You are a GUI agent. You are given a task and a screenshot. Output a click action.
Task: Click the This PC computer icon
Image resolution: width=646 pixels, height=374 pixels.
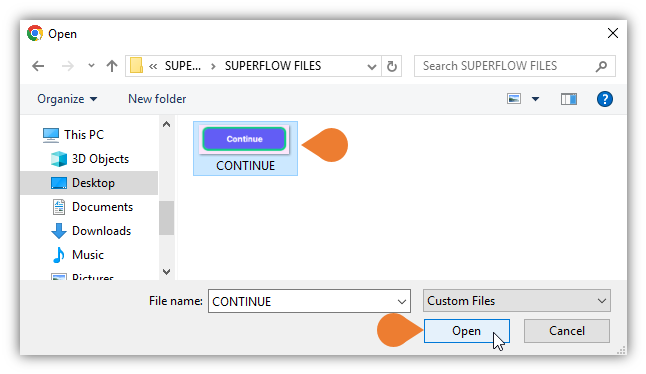pos(51,135)
